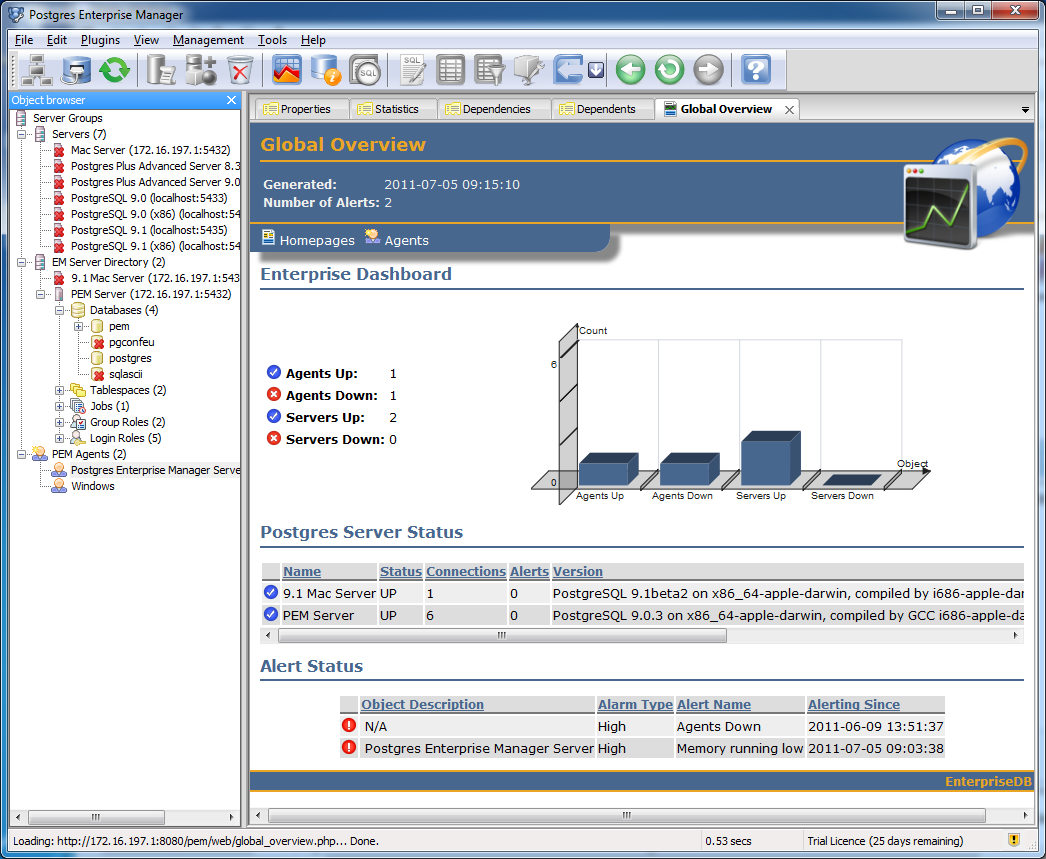The height and width of the screenshot is (859, 1046).
Task: Click the trash can delete object icon
Action: 239,70
